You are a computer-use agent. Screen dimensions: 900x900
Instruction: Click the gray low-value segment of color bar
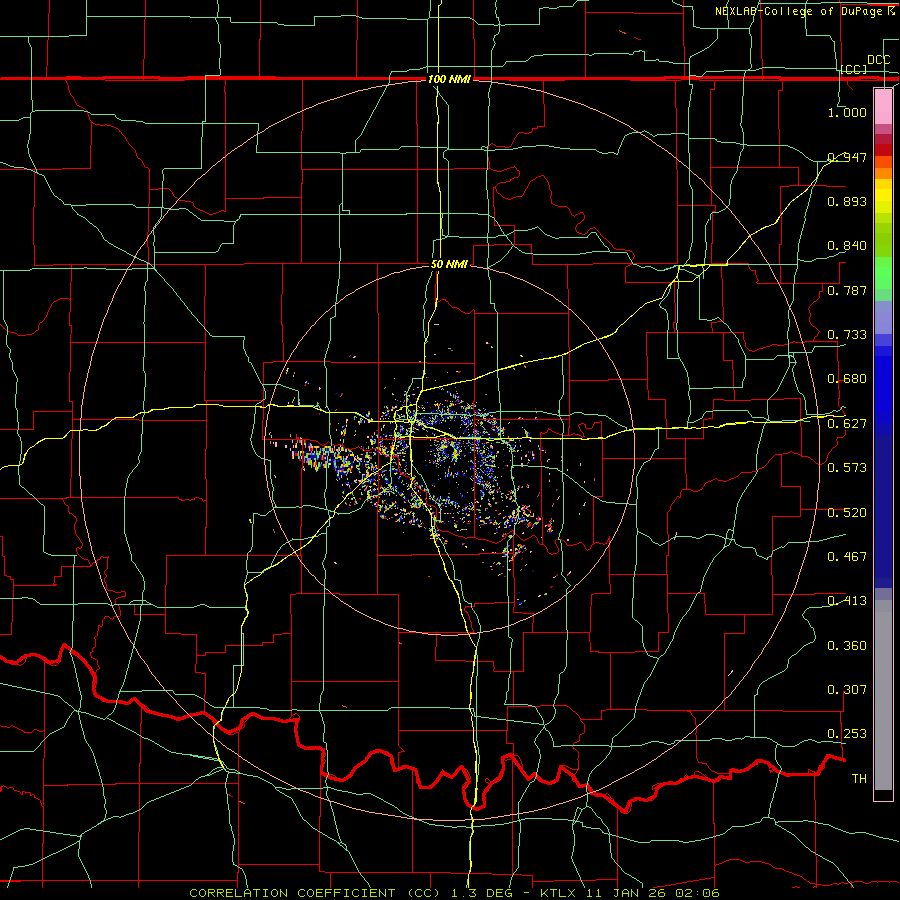[x=883, y=695]
